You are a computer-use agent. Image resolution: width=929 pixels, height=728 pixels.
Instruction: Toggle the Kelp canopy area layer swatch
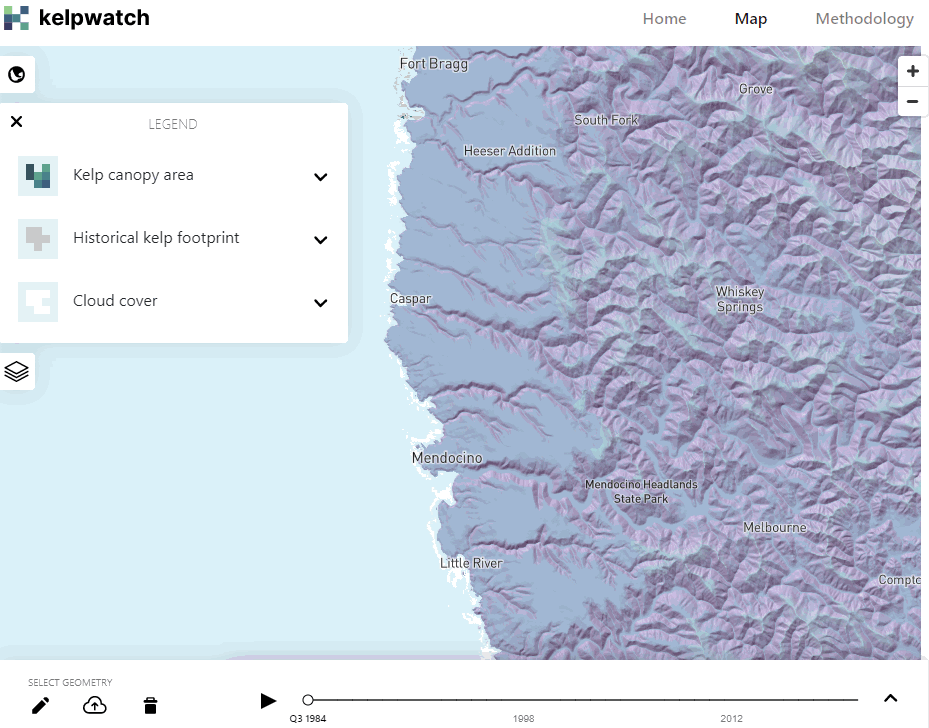tap(38, 175)
